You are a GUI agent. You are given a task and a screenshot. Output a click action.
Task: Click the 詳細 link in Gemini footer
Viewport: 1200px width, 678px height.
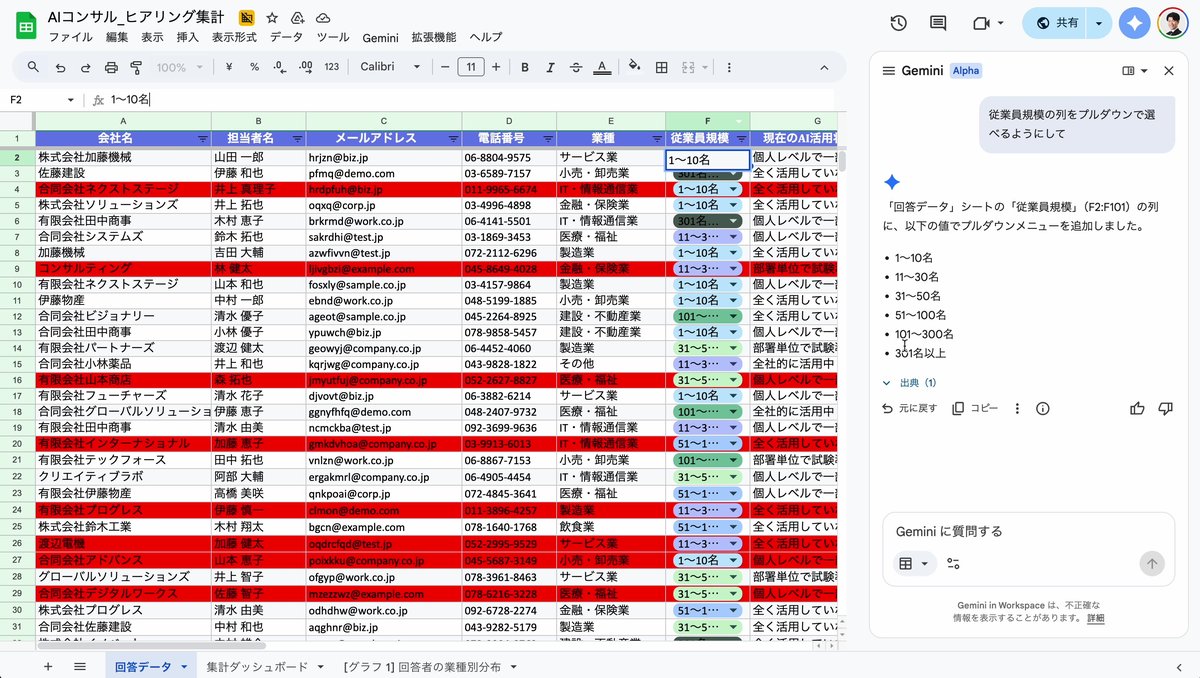point(1096,618)
